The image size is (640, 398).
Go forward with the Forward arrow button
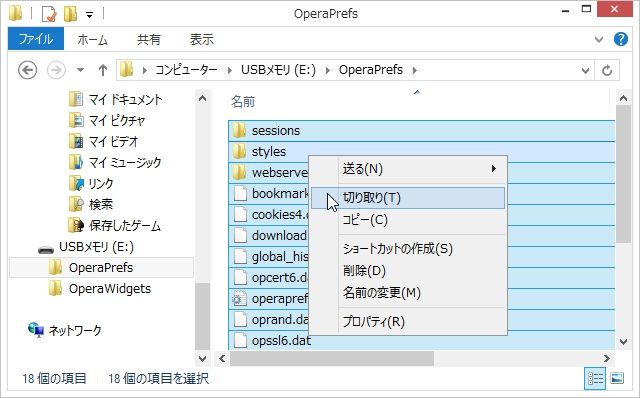click(56, 70)
